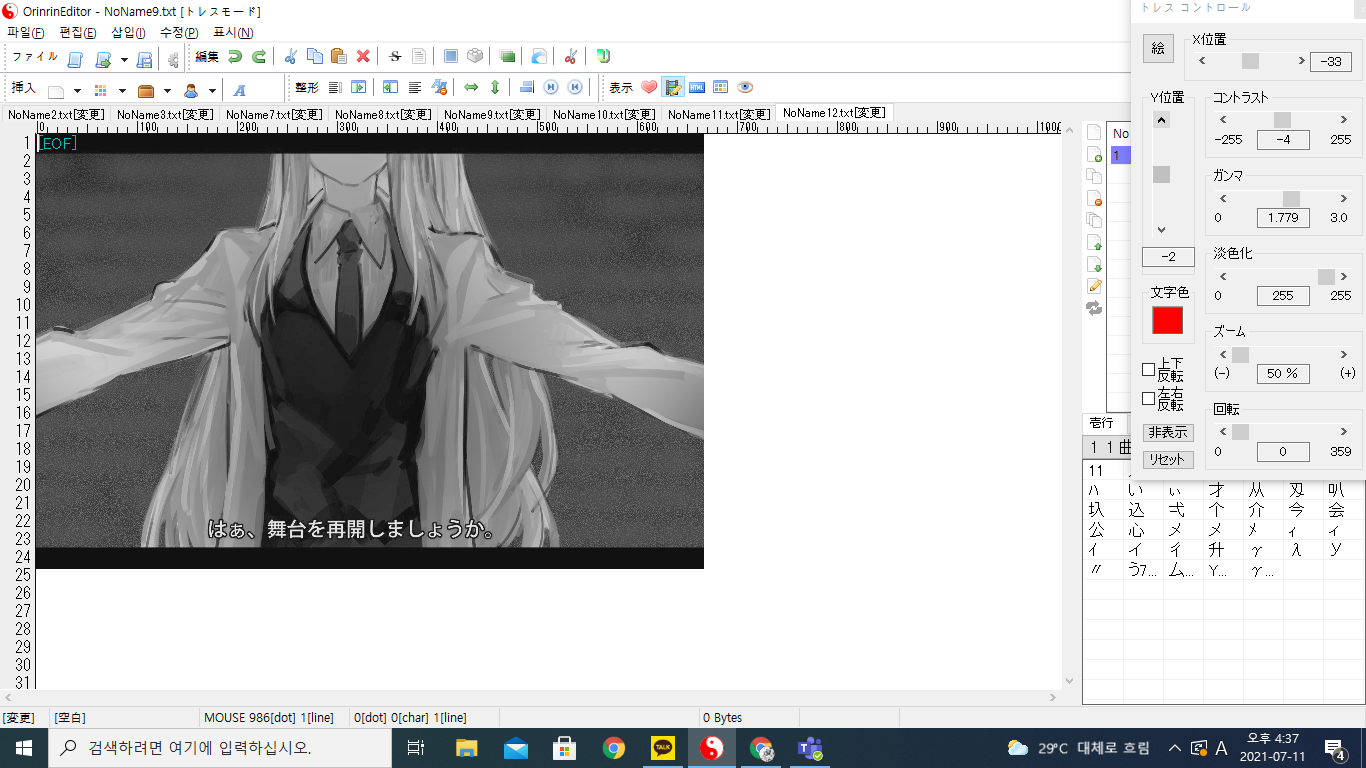Click the 淡色化 slider right arrow
This screenshot has height=768, width=1366.
pyautogui.click(x=1345, y=277)
